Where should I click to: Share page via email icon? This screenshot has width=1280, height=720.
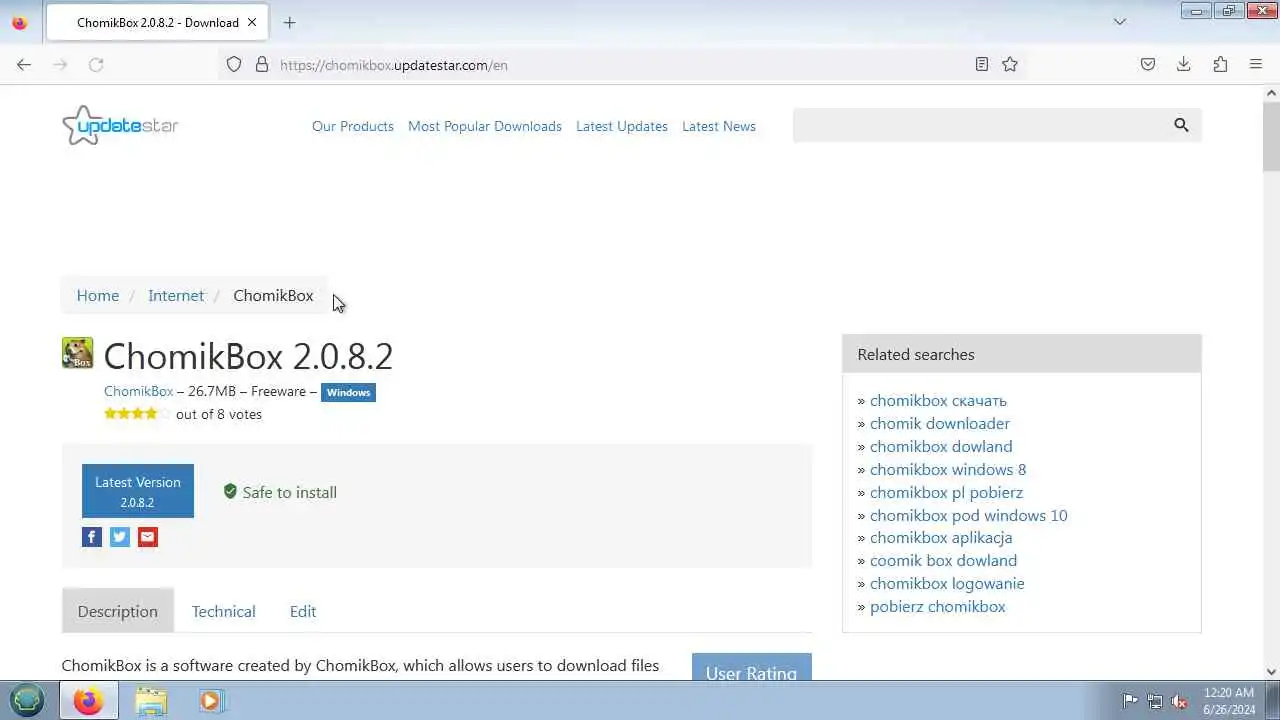[148, 537]
